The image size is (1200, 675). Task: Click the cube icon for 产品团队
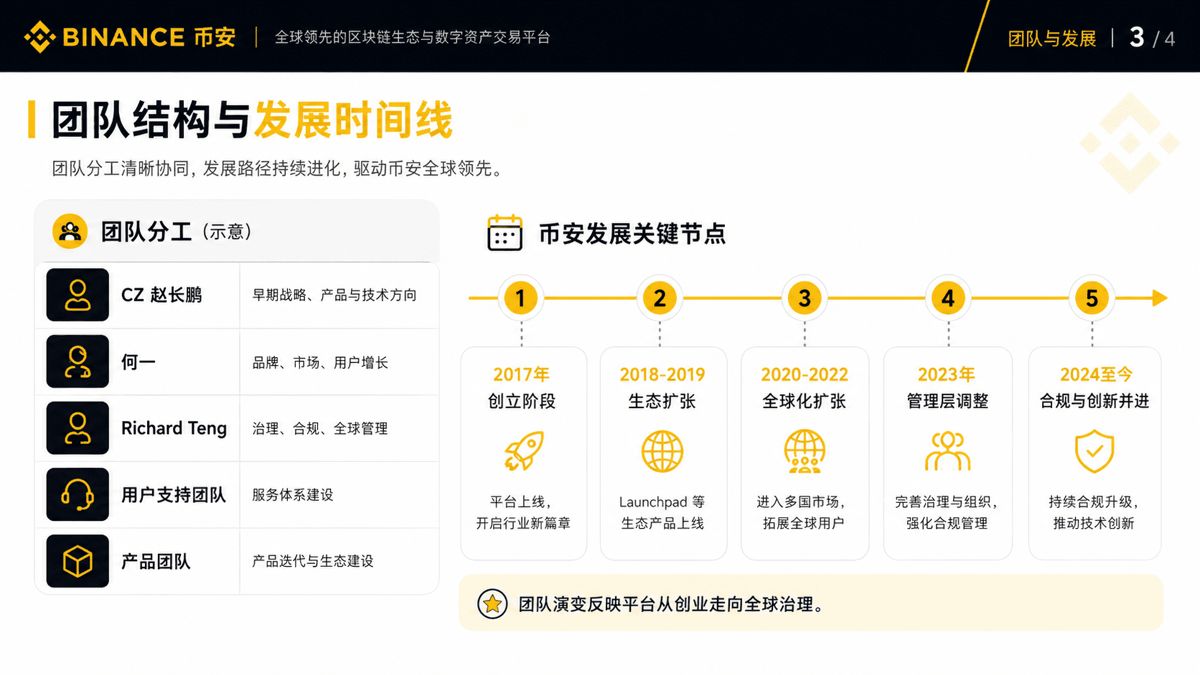78,561
